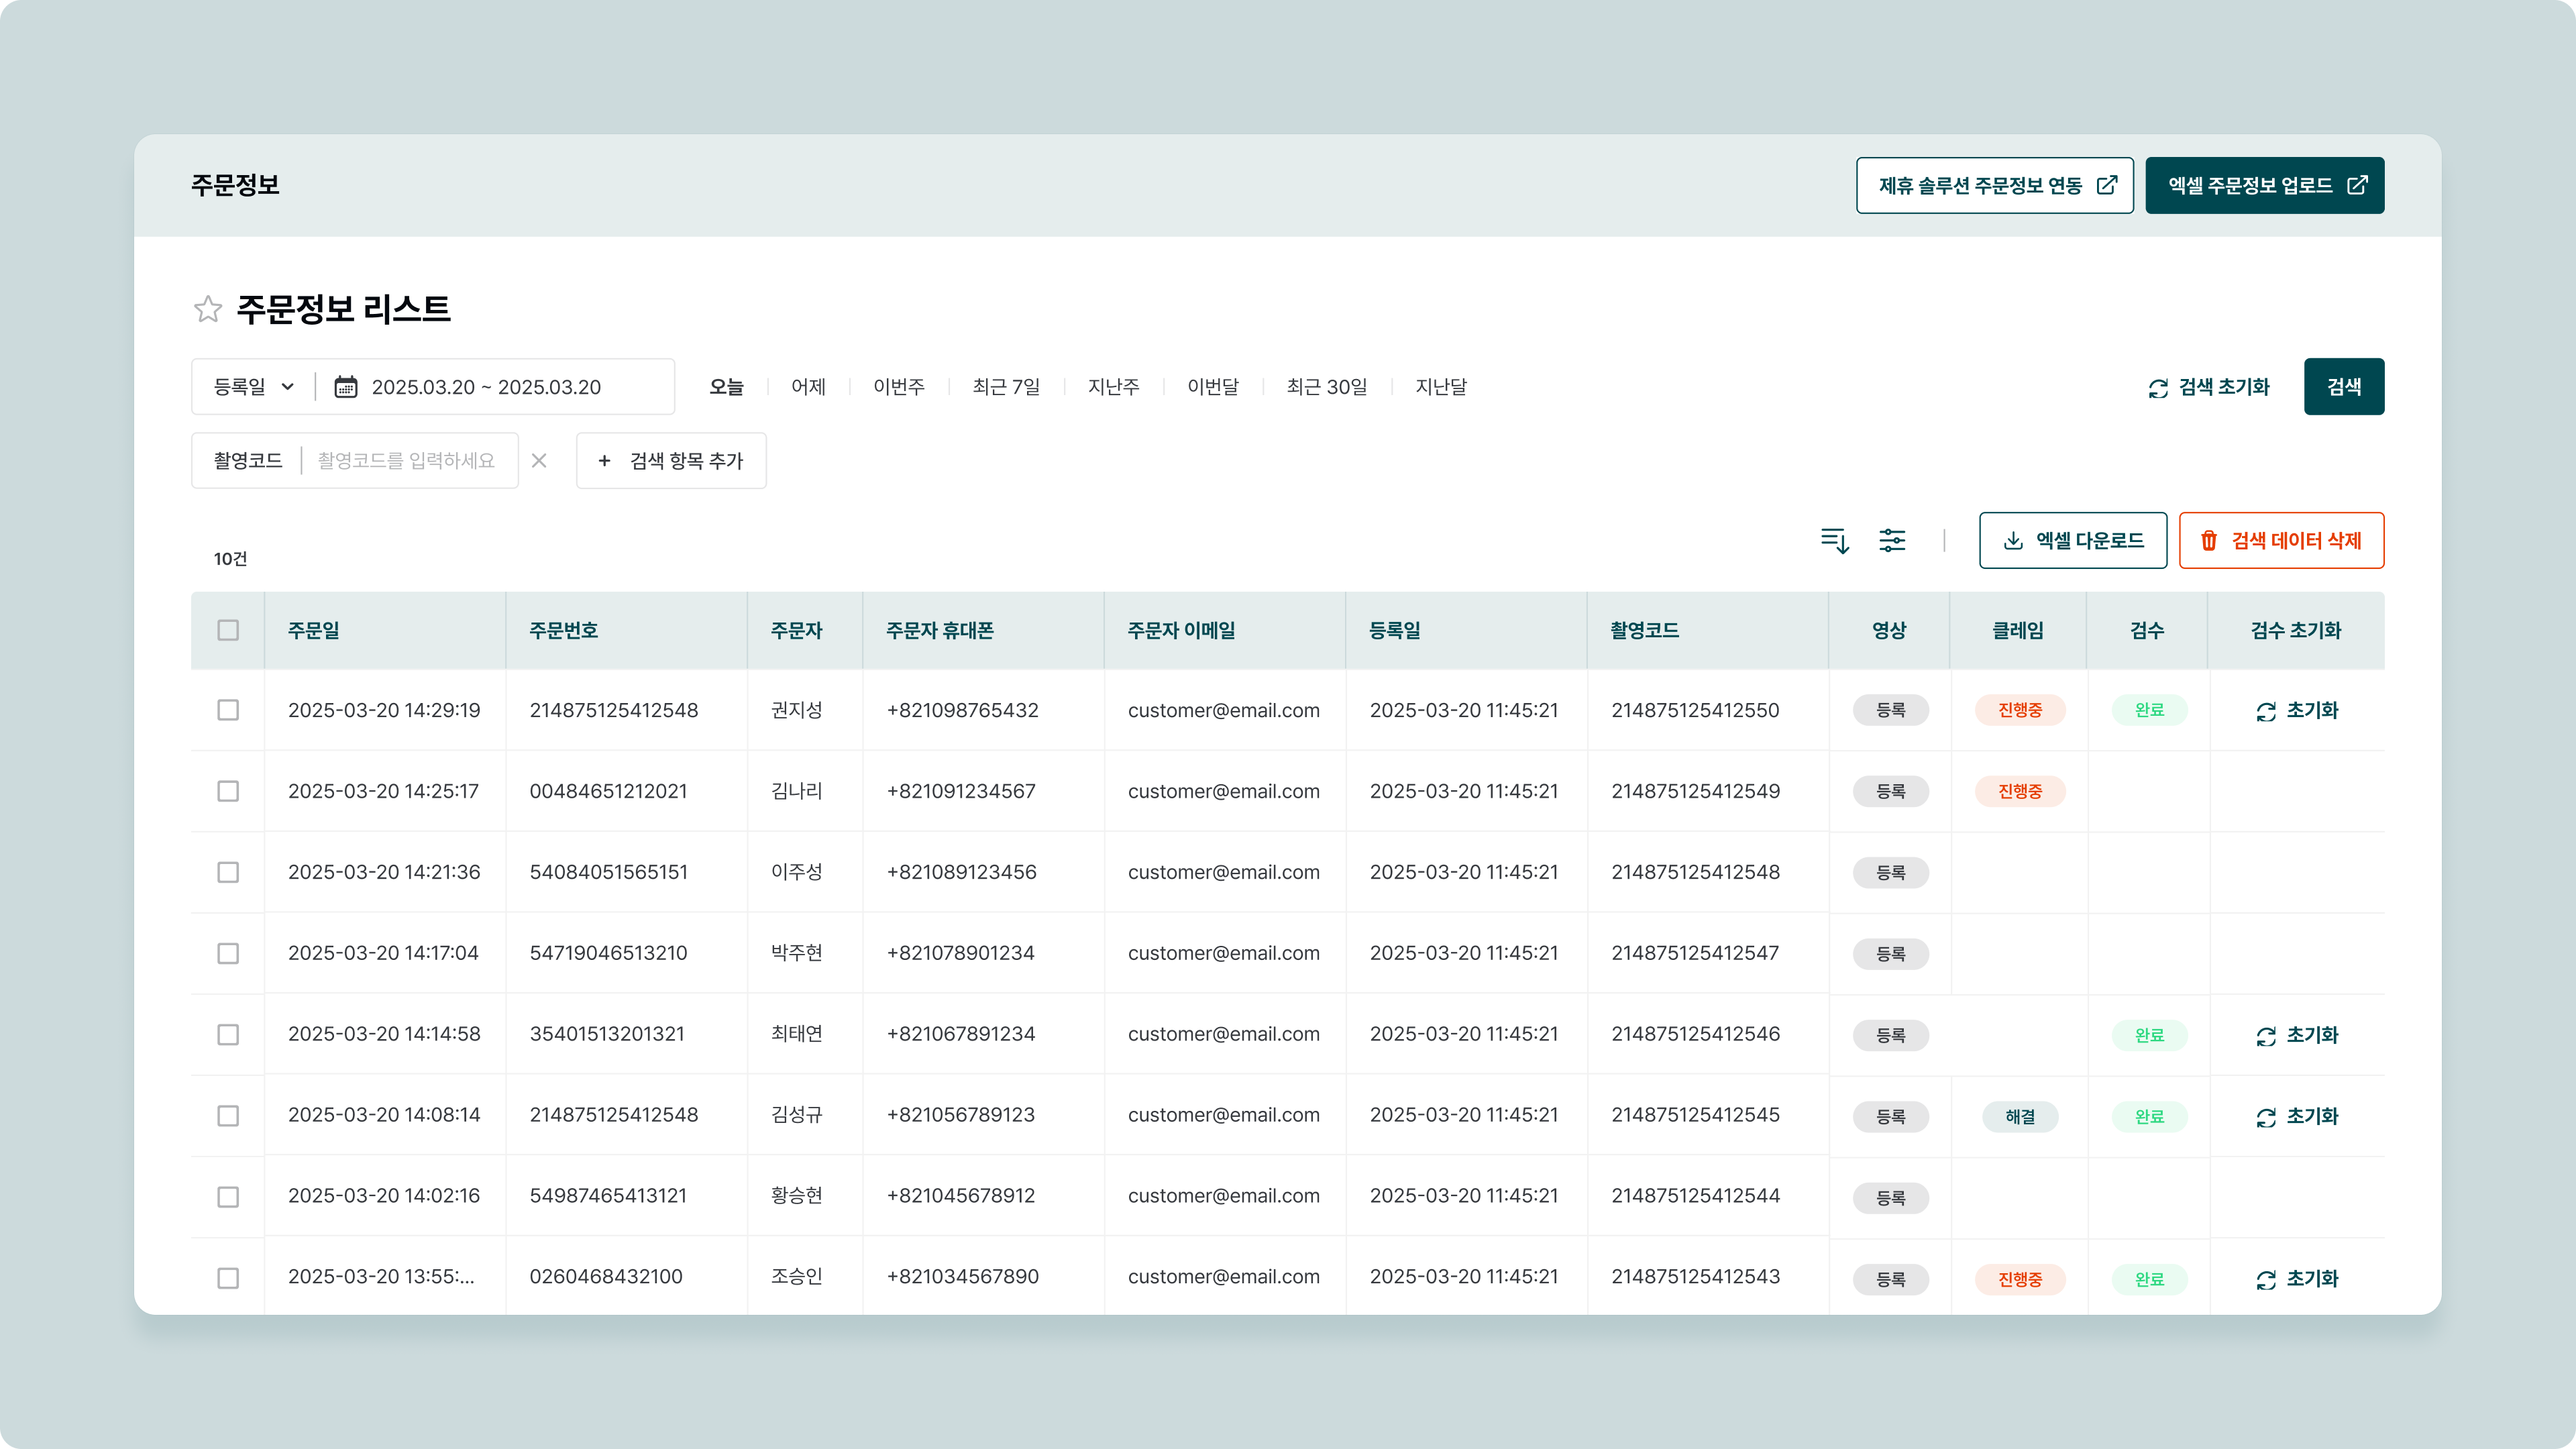
Task: Remove the 촬영코드 search field with X
Action: pos(539,460)
